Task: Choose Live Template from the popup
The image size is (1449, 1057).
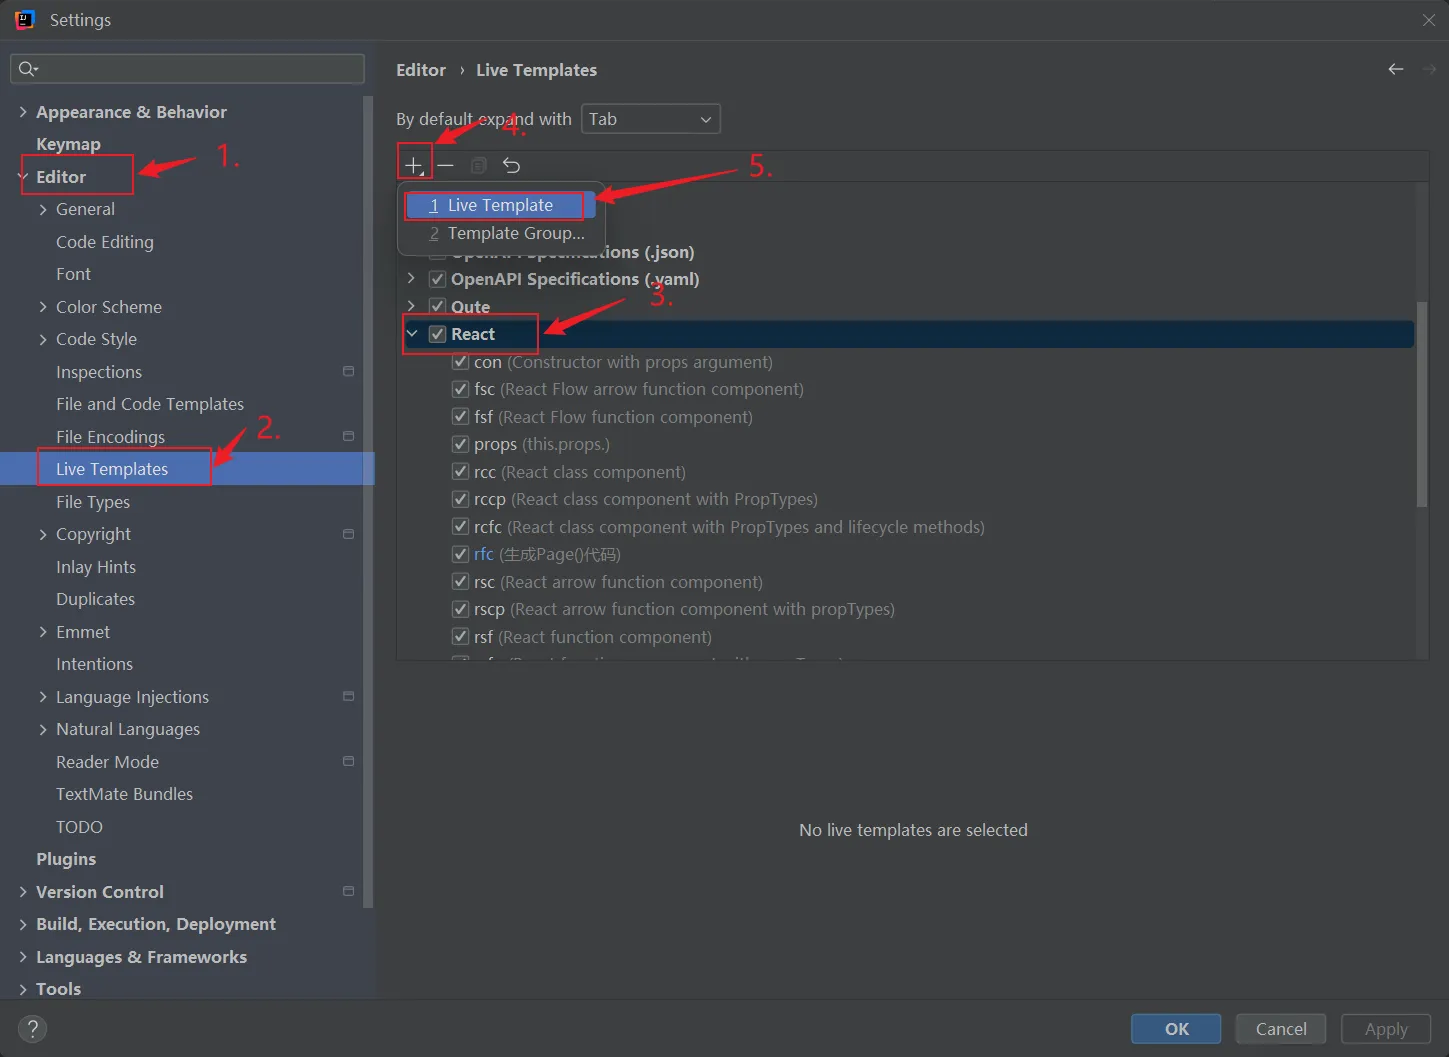Action: pos(500,205)
